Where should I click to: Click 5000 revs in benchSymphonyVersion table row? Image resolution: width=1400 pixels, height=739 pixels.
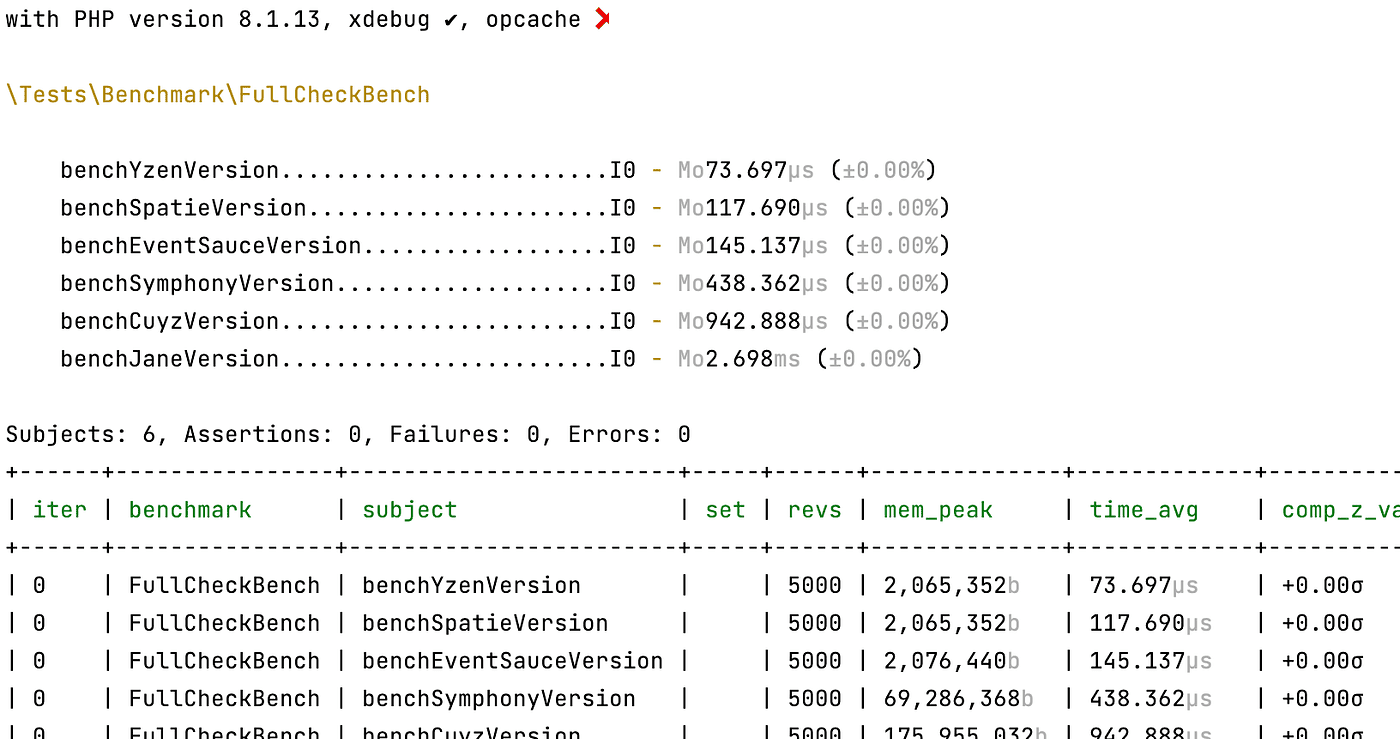pos(815,698)
